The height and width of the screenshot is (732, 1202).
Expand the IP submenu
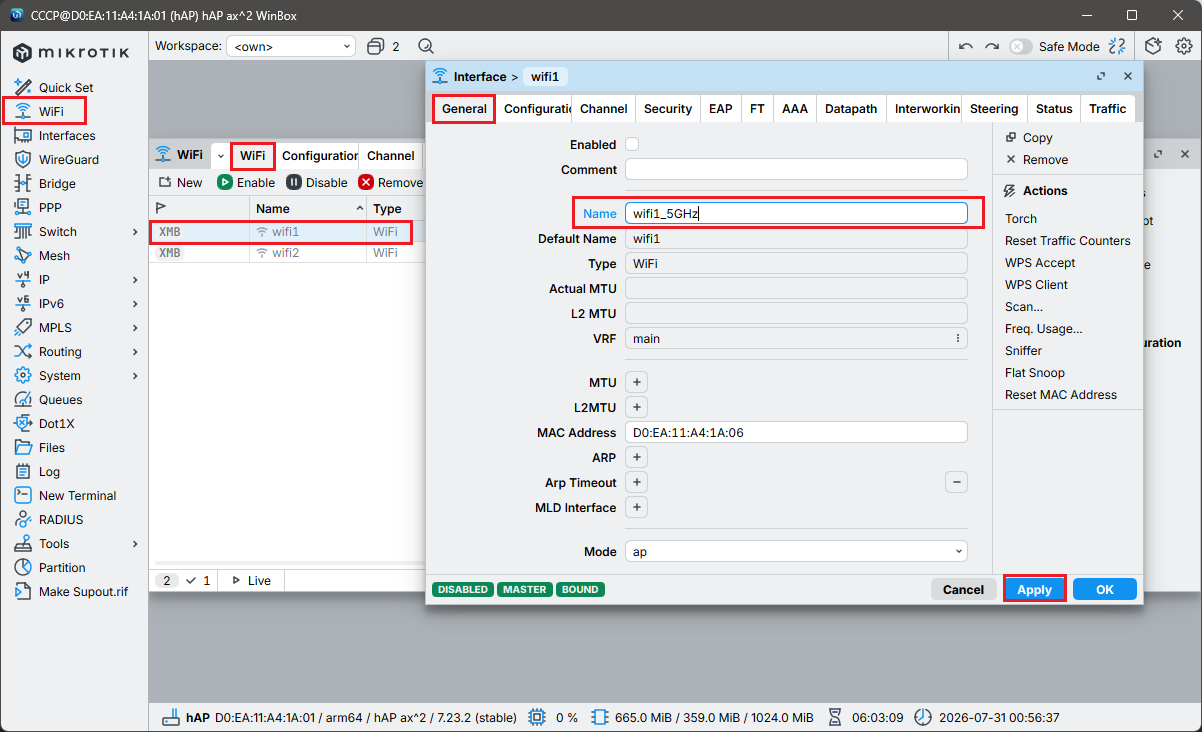click(x=135, y=280)
